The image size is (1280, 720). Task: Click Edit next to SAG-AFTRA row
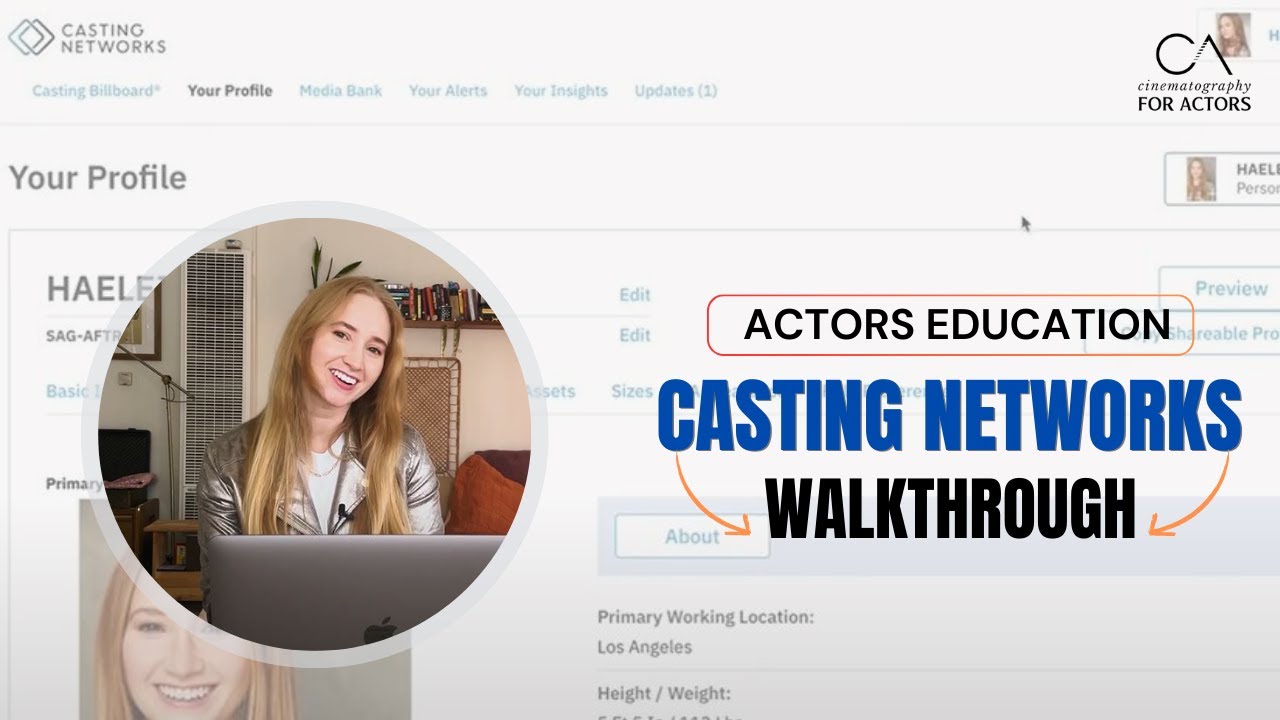pos(635,335)
